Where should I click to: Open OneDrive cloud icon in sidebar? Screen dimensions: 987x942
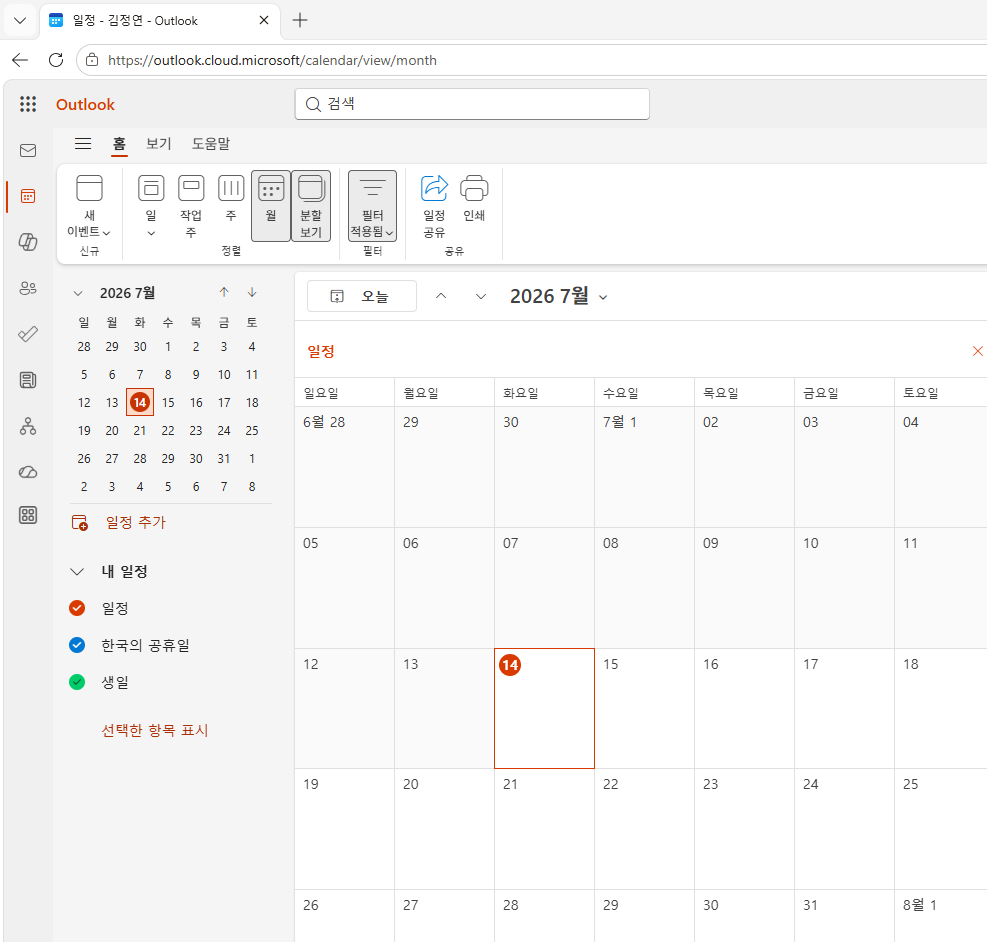(28, 472)
